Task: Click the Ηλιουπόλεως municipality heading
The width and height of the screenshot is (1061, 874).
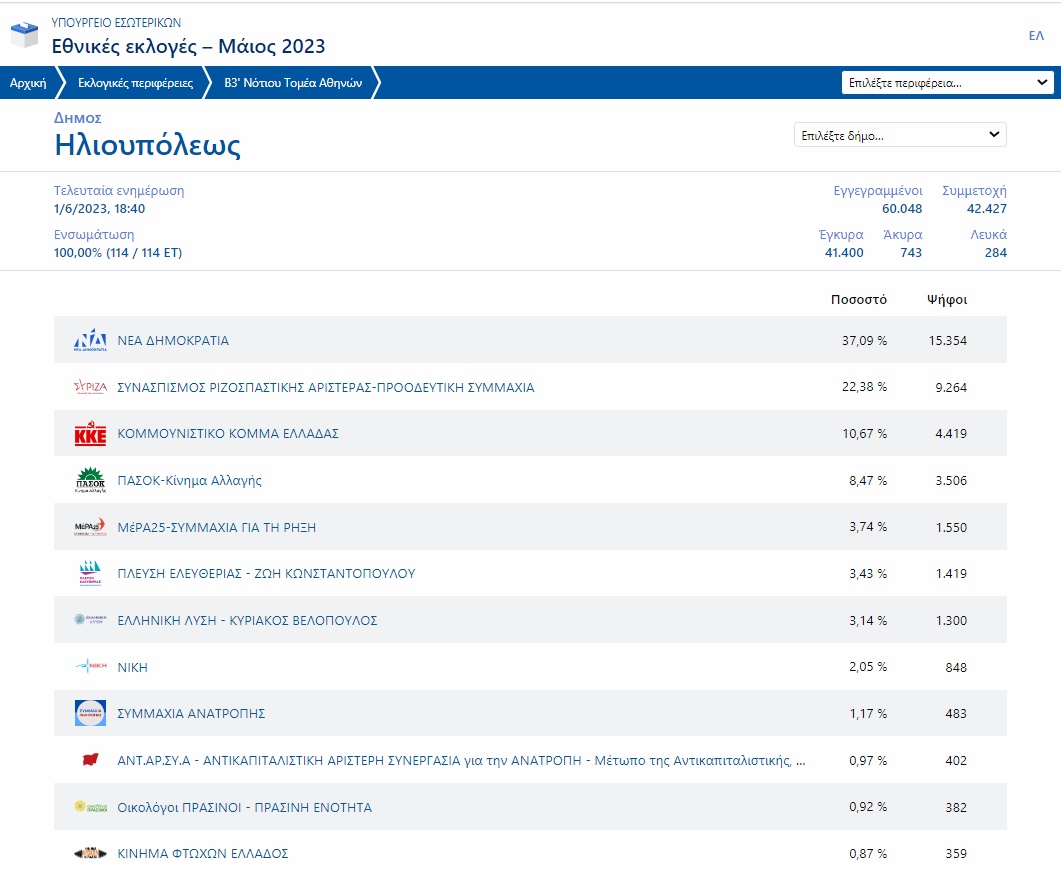Action: point(148,145)
